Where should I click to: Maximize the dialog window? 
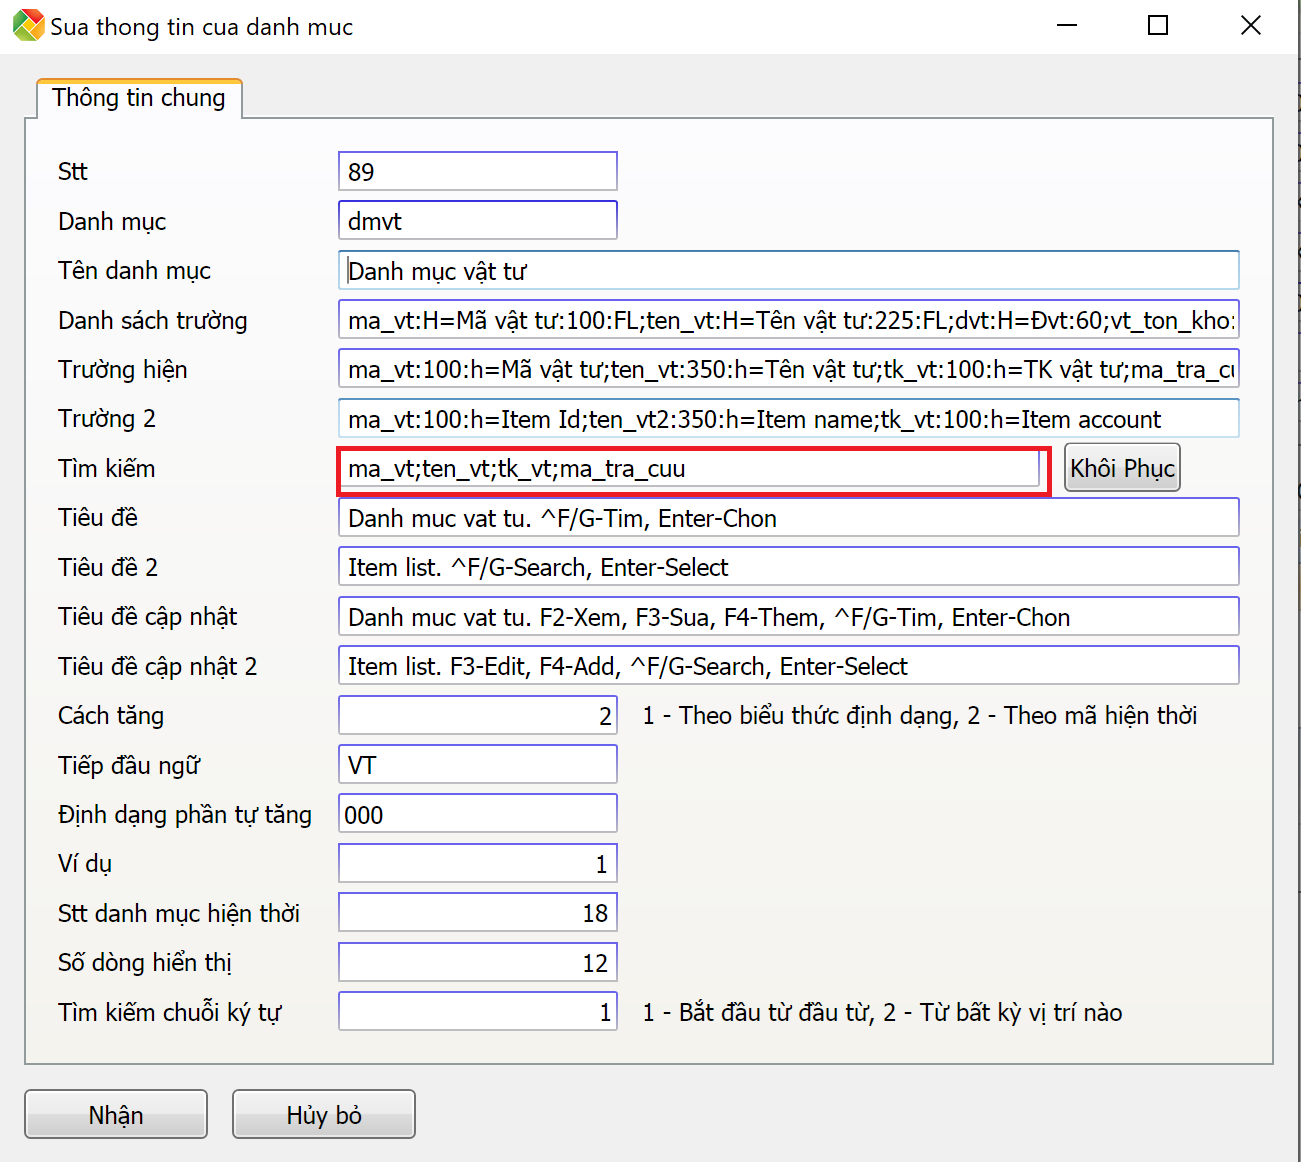[x=1158, y=26]
